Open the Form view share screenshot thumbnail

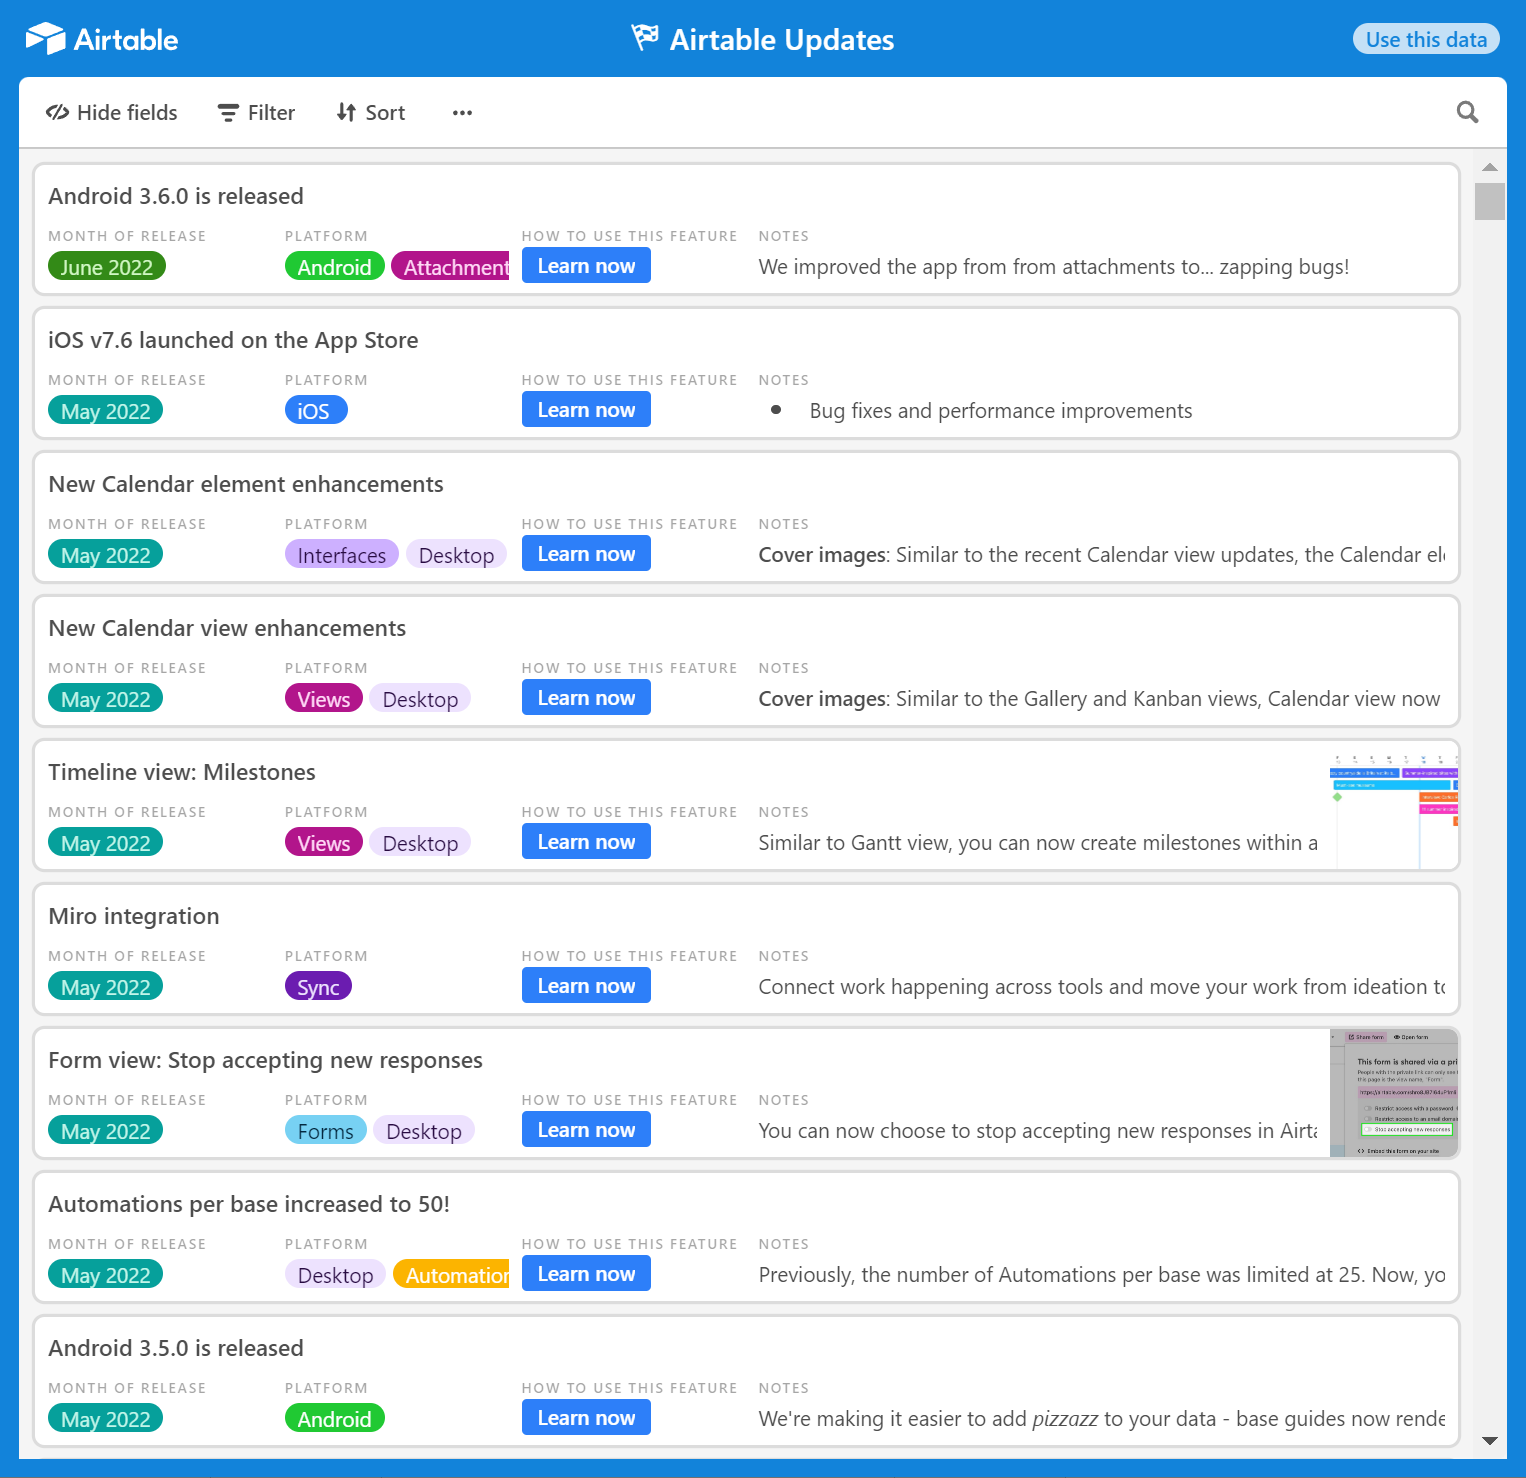click(1394, 1094)
